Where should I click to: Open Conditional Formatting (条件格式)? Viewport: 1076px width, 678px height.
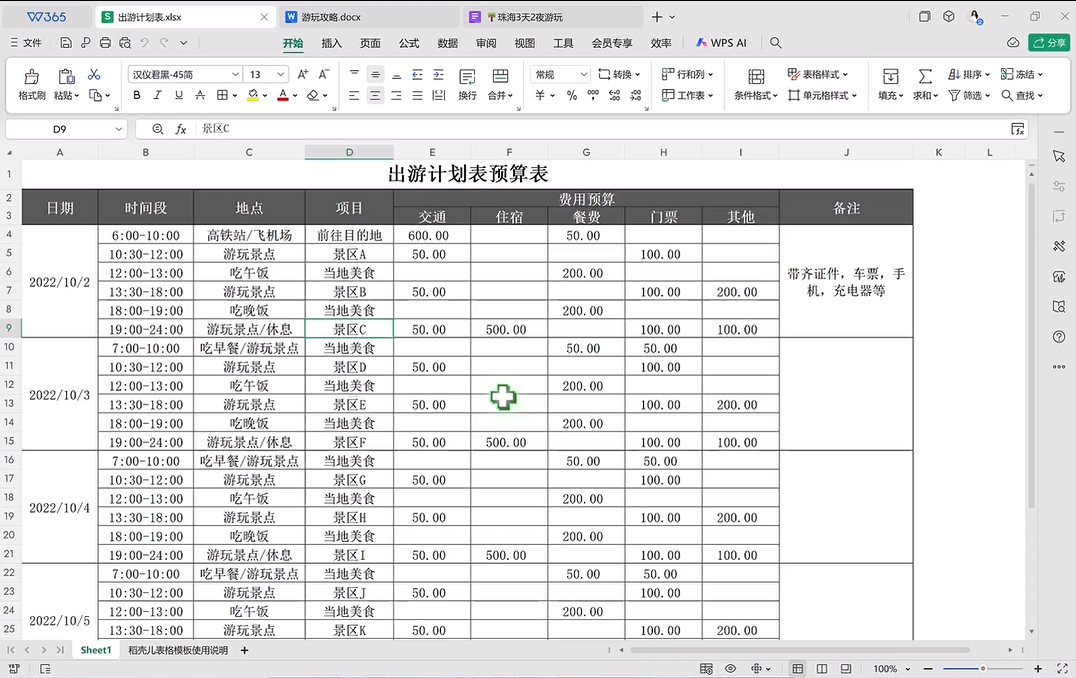(756, 84)
